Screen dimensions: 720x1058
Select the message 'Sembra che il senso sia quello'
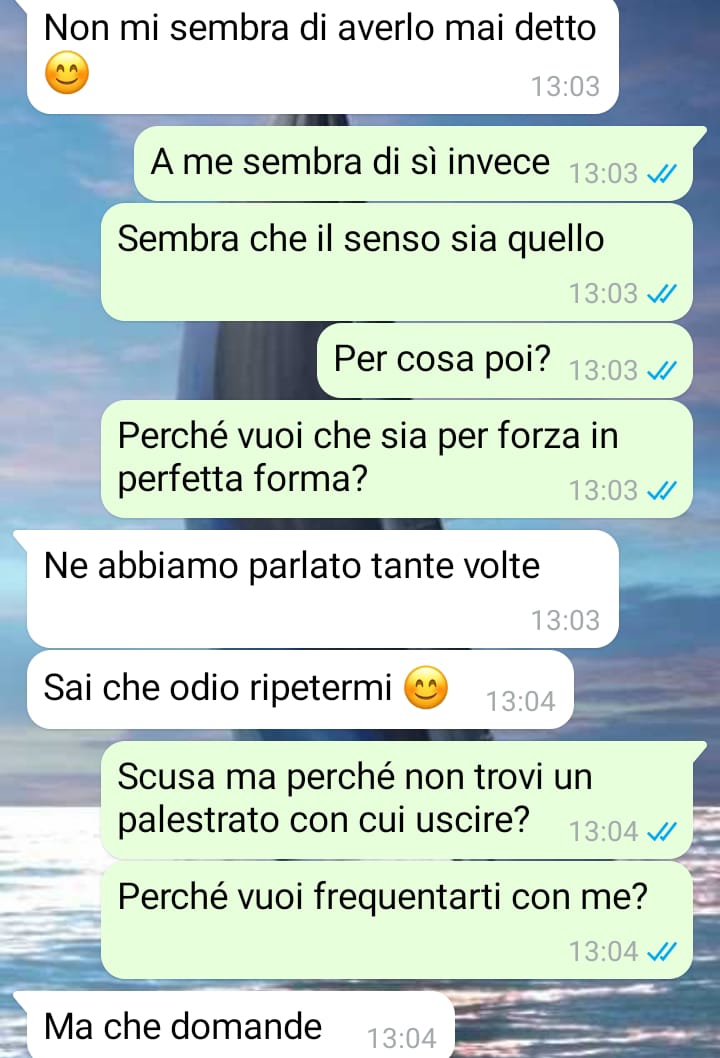pos(397,262)
